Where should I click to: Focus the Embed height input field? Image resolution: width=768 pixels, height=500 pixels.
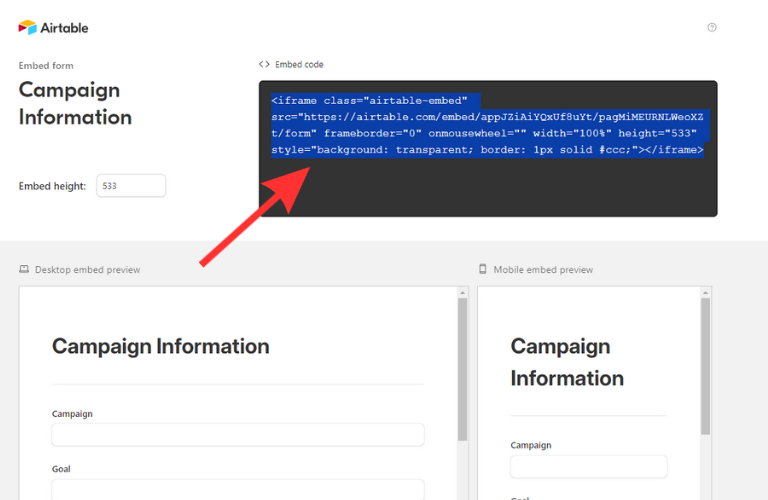[131, 186]
